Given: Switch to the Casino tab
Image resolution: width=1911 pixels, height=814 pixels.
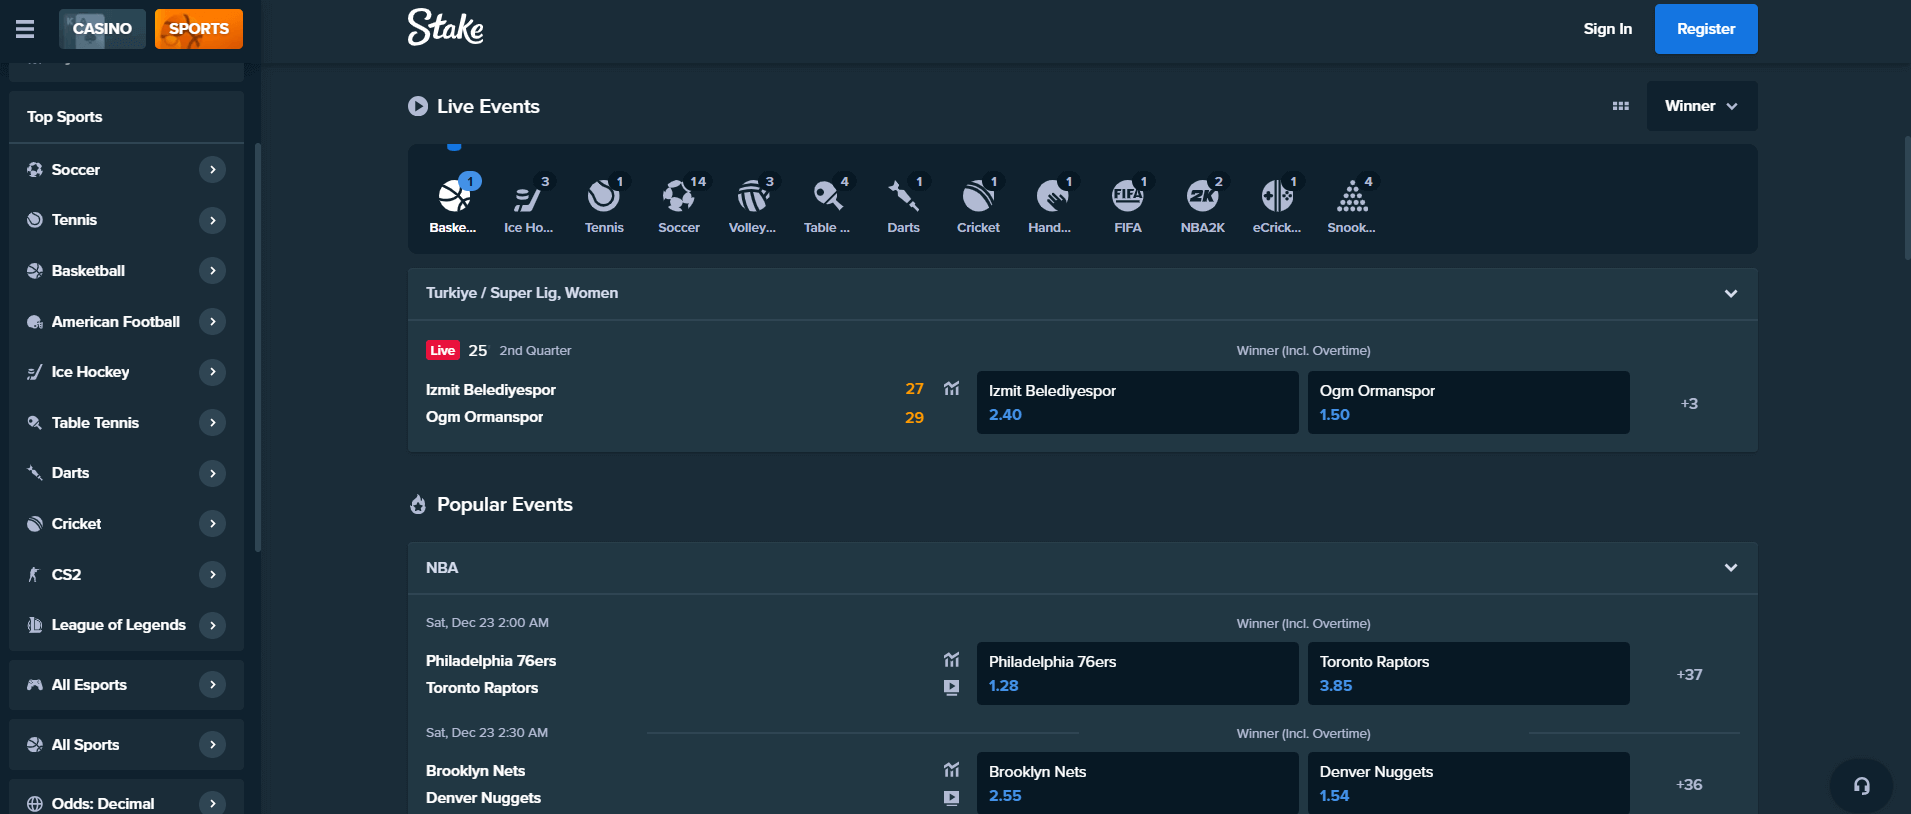Looking at the screenshot, I should pyautogui.click(x=102, y=29).
